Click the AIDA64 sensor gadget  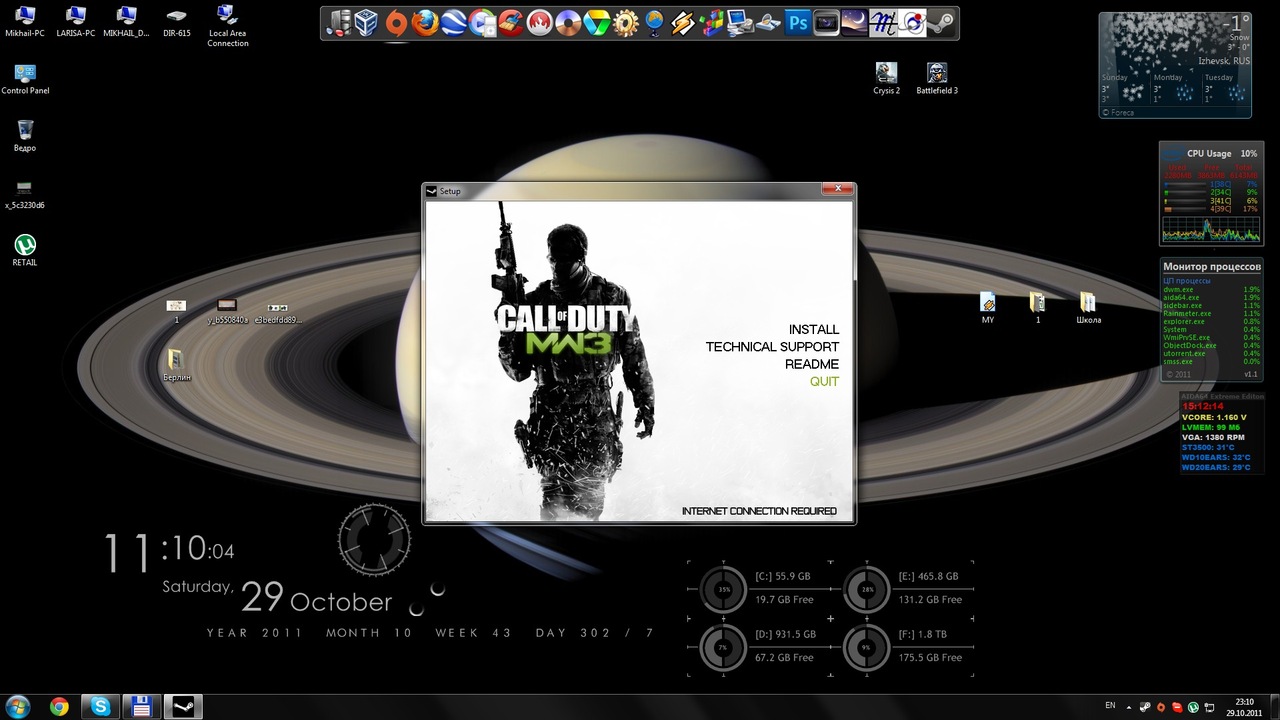[x=1221, y=432]
